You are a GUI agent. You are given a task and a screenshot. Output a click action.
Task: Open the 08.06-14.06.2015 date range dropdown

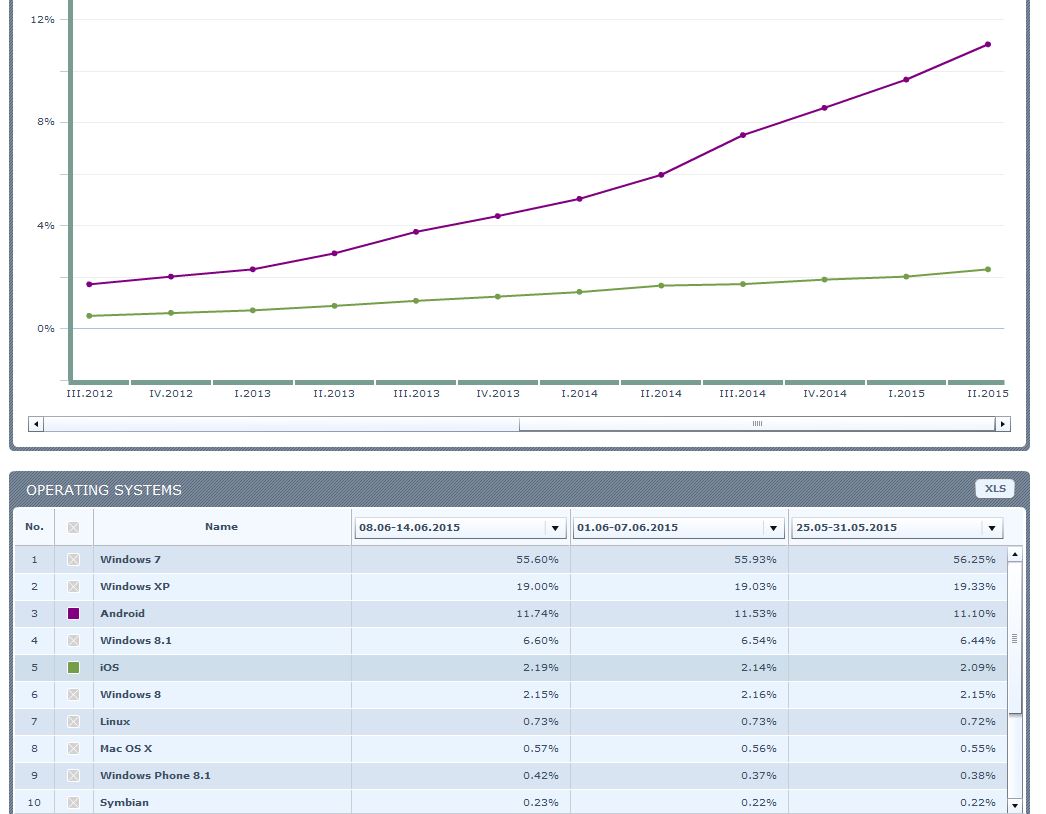click(x=553, y=527)
